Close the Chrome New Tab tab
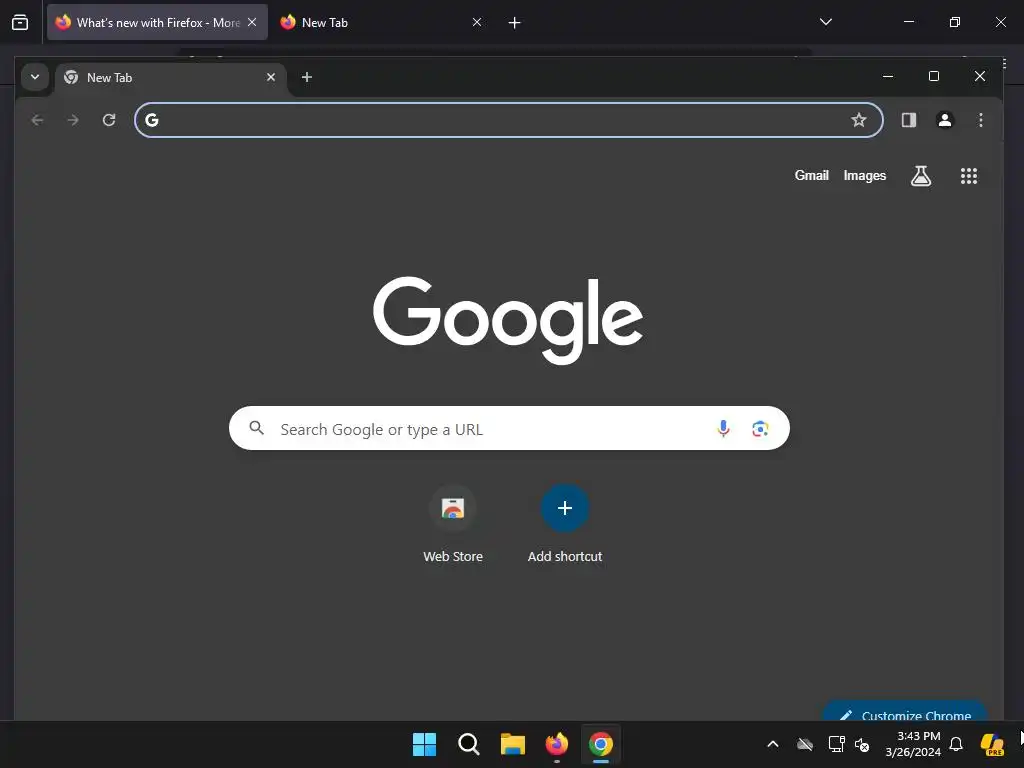 (x=271, y=77)
